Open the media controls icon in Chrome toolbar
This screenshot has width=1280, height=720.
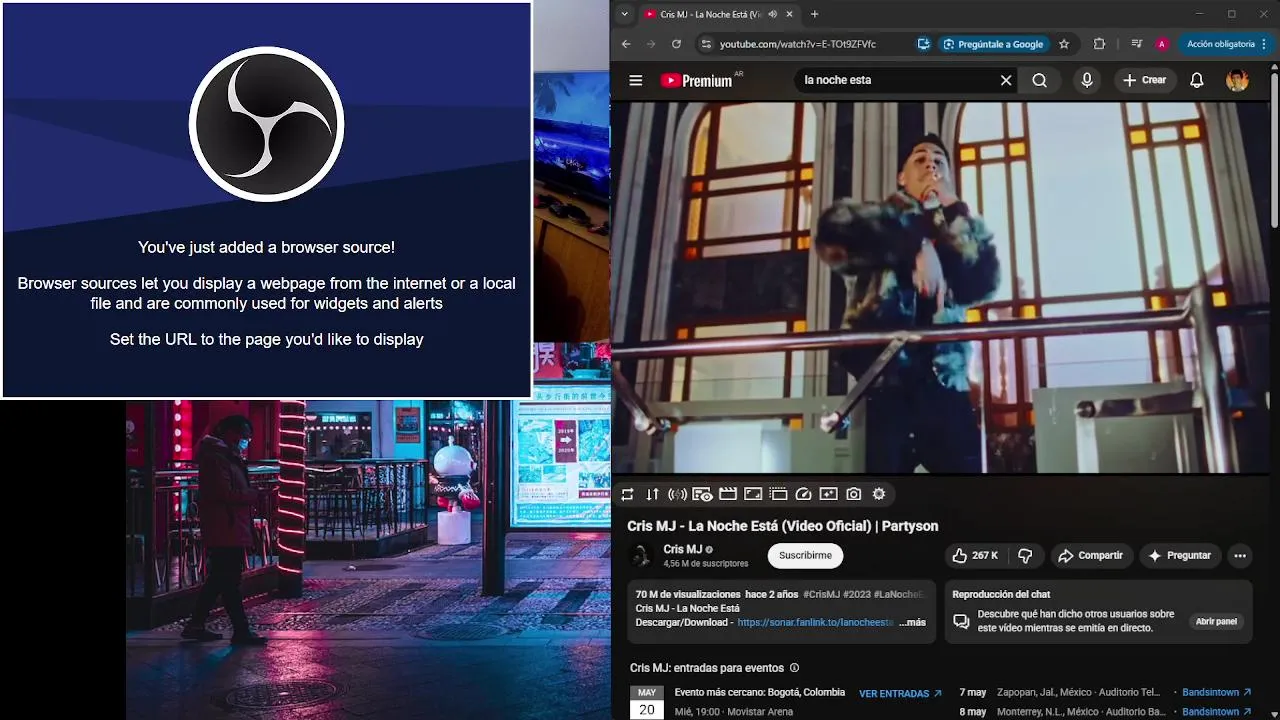pos(1136,44)
